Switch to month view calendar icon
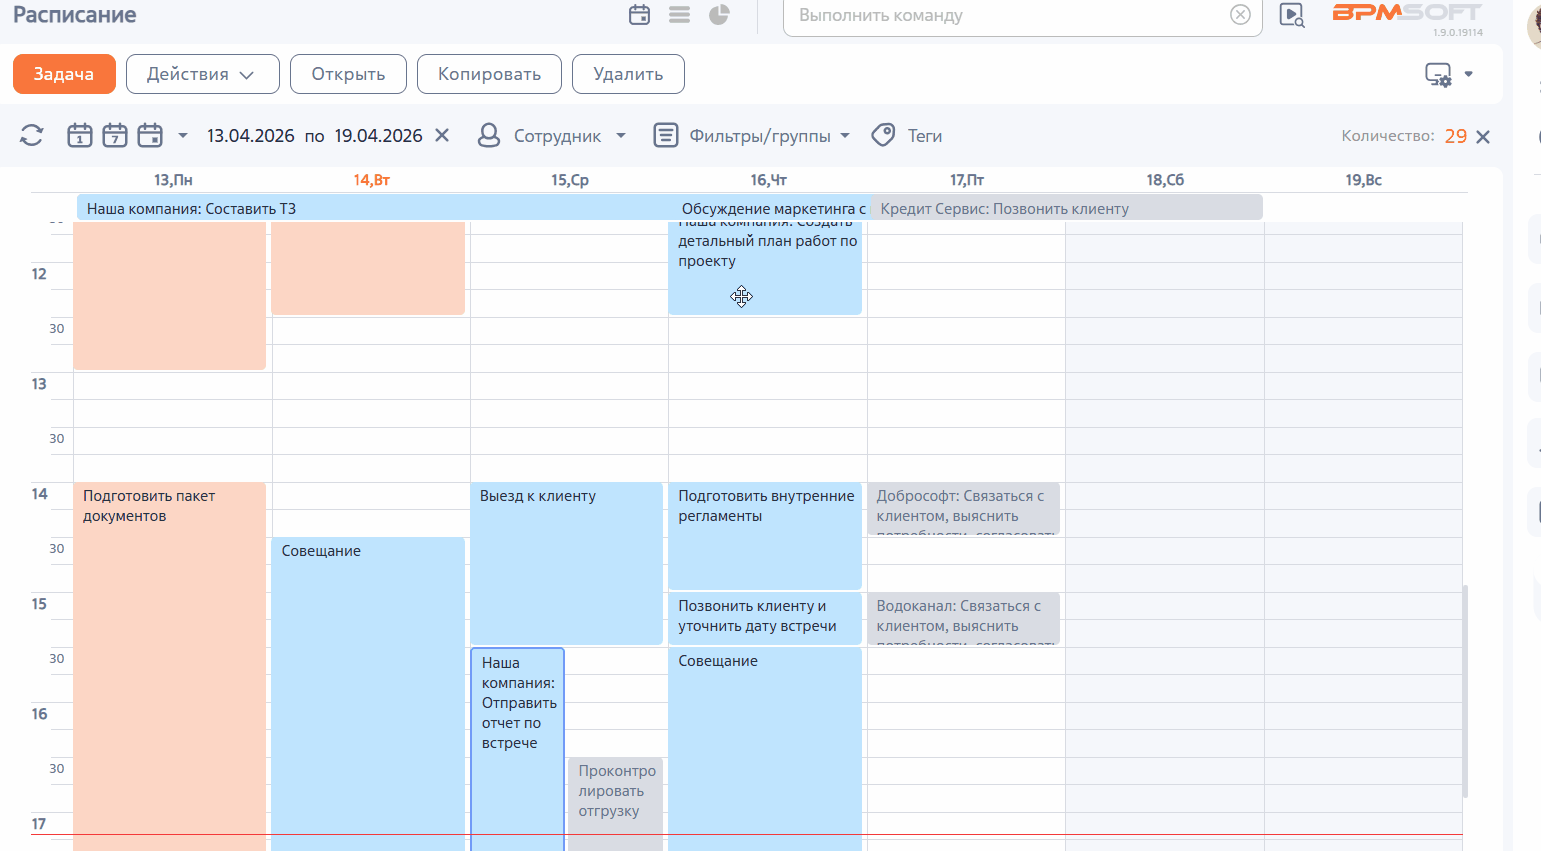This screenshot has width=1541, height=851. click(x=150, y=135)
